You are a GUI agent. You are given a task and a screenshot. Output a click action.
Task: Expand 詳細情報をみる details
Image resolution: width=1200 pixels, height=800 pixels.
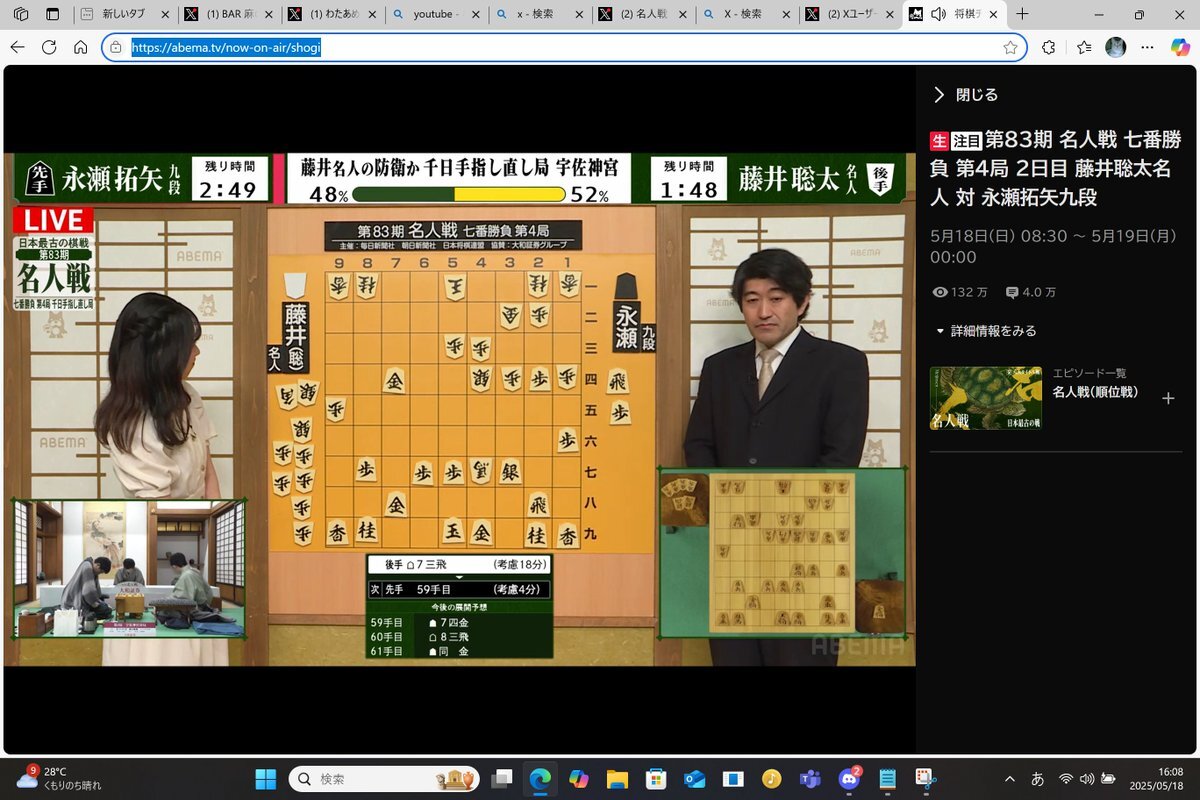click(986, 331)
